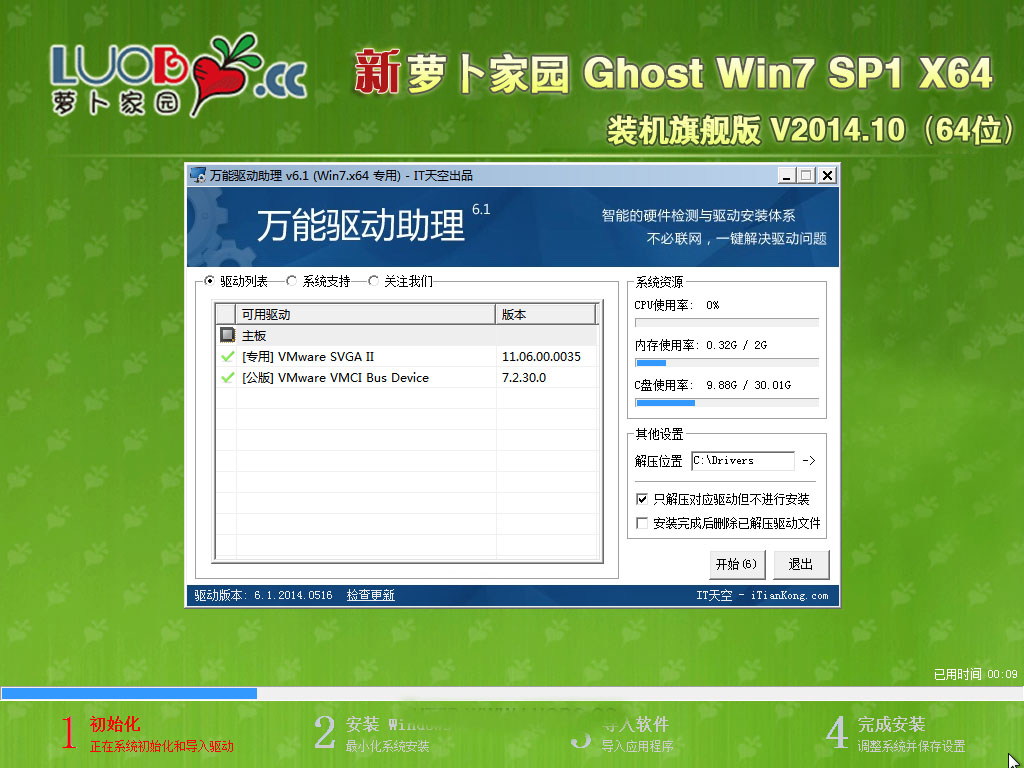
Task: Select the [专用] VMware SVGA II driver row
Action: click(406, 357)
